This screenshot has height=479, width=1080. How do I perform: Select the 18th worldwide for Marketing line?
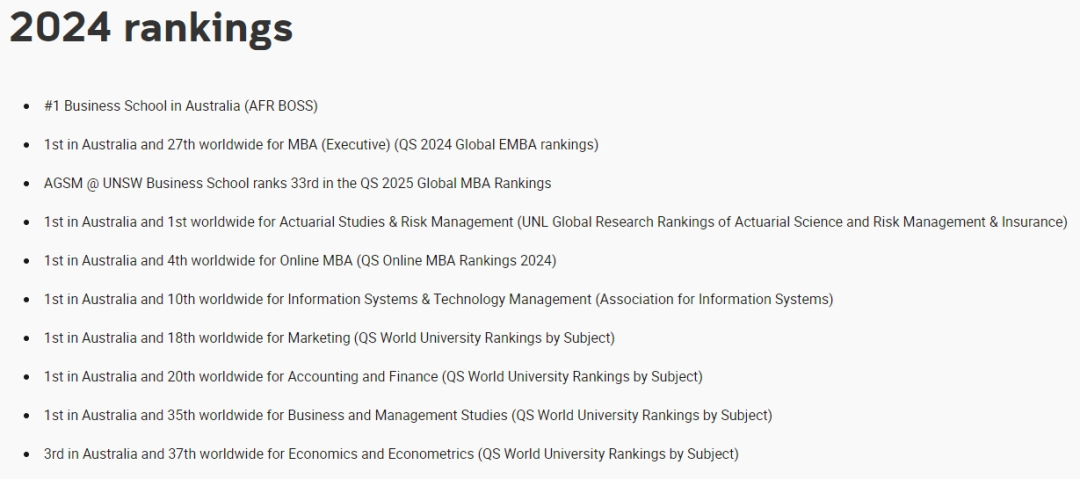pos(329,338)
